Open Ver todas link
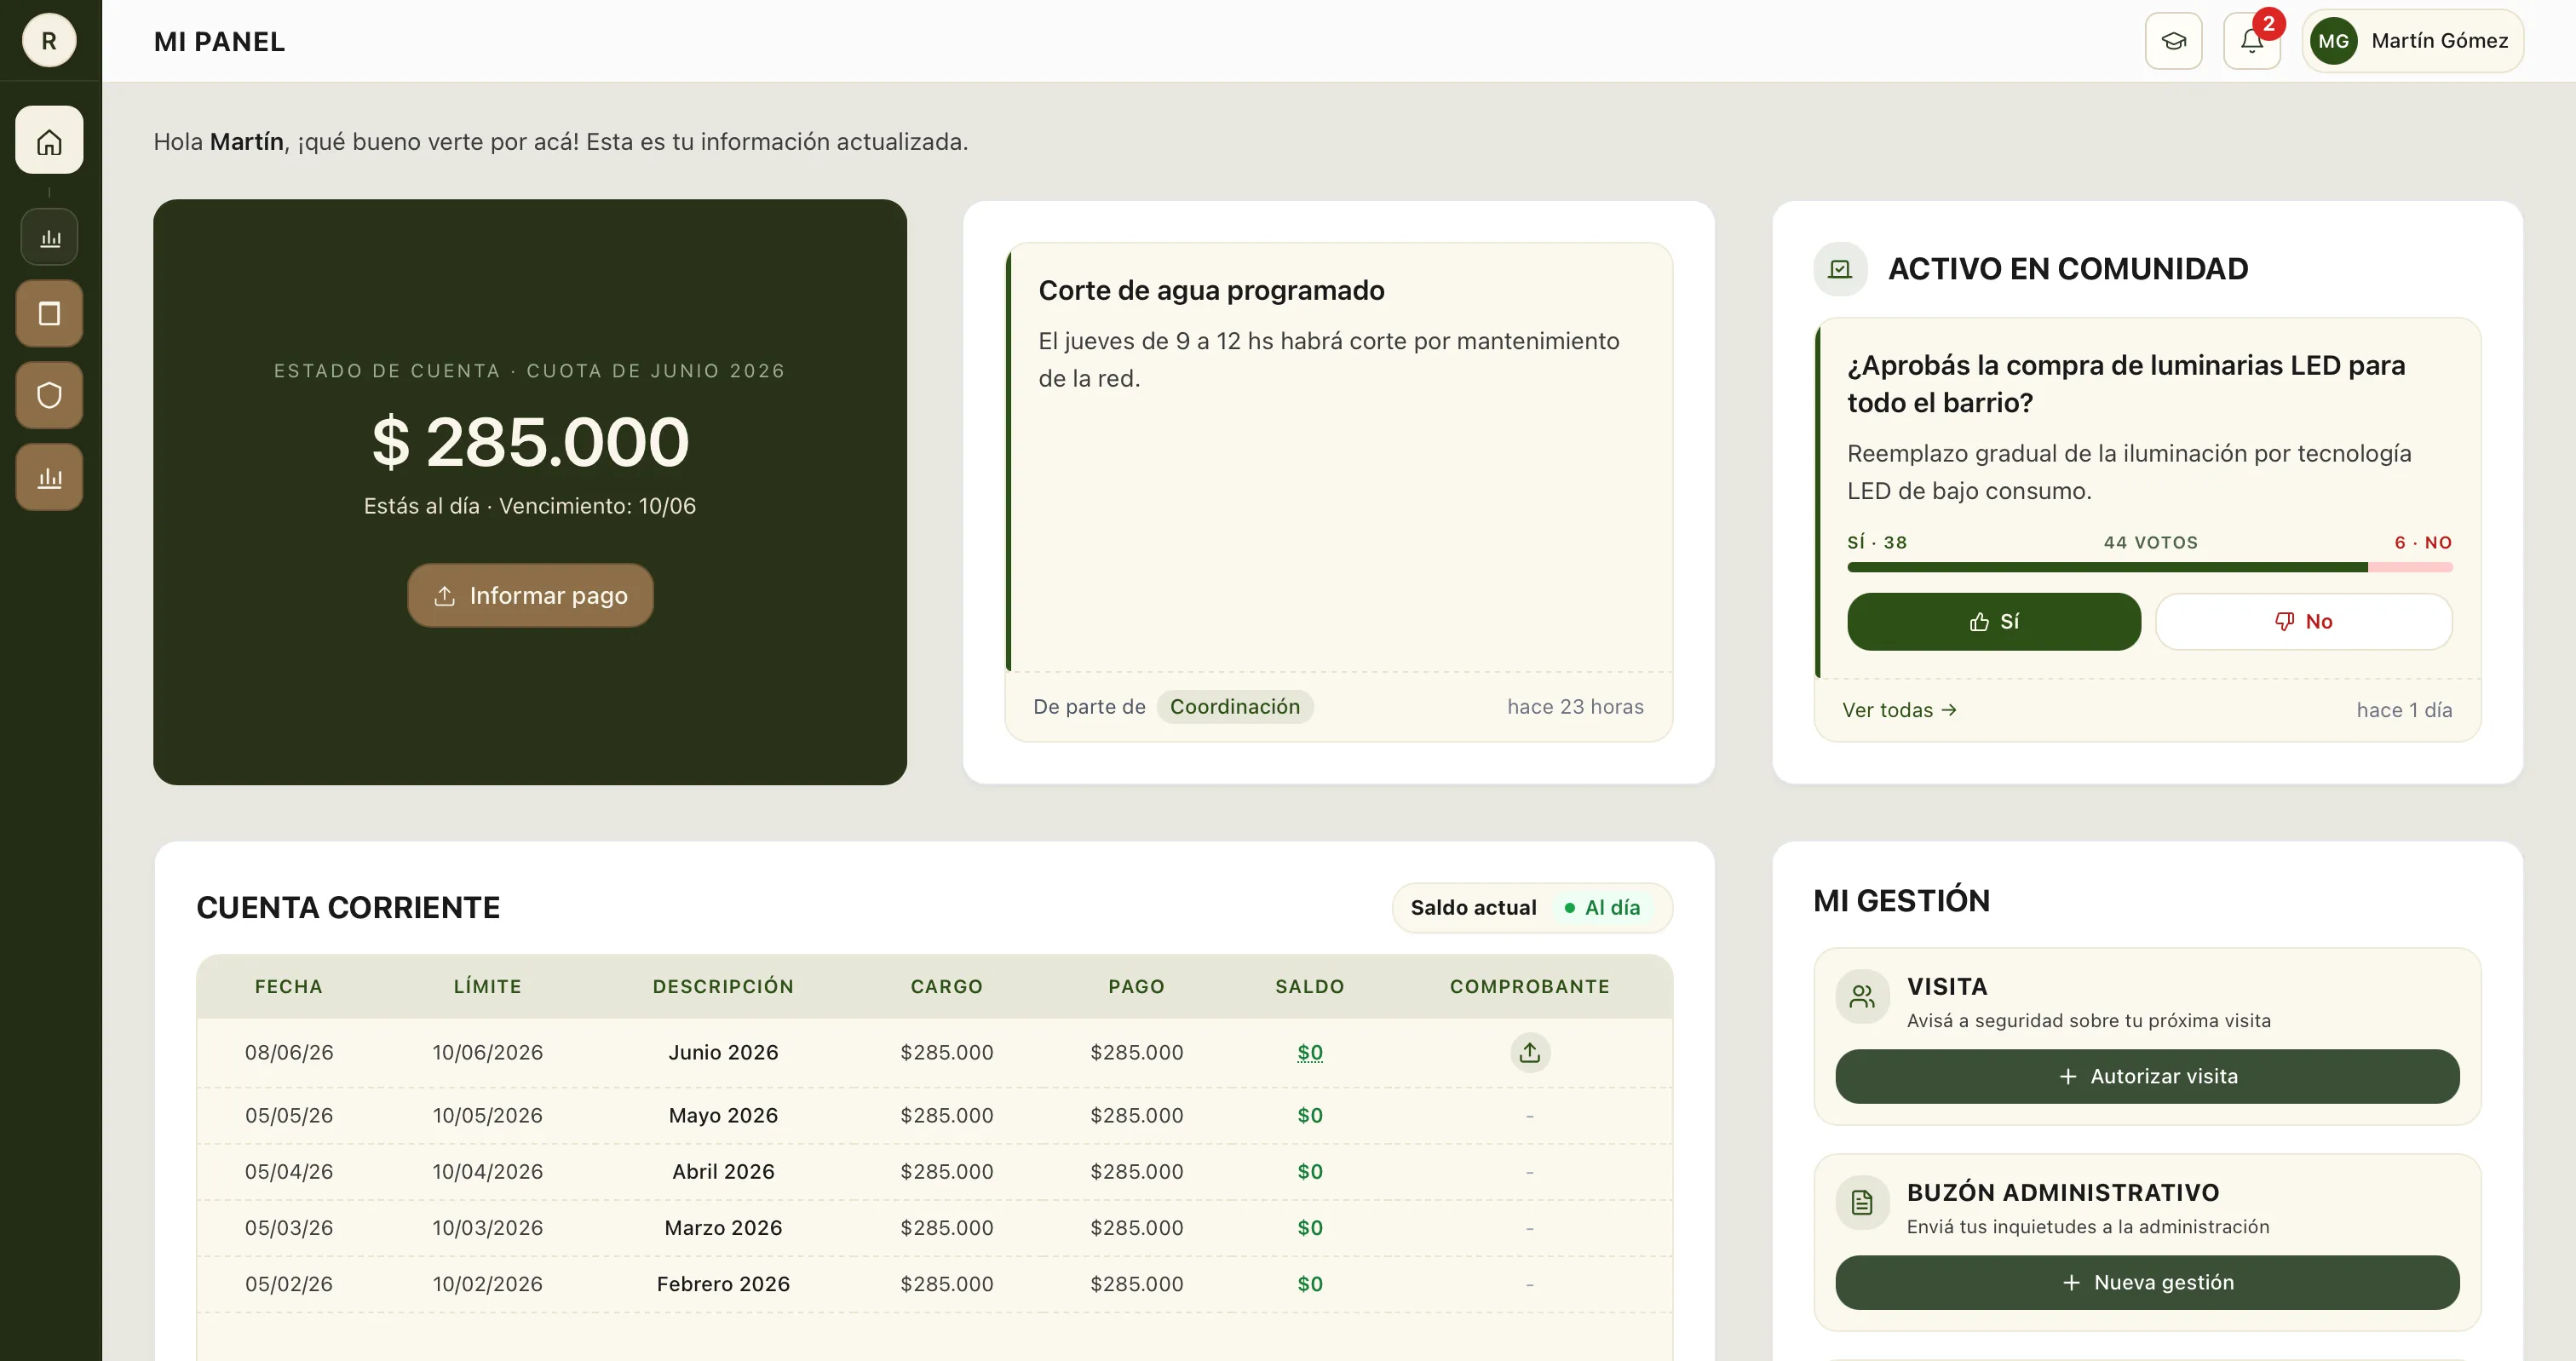Screen dimensions: 2576x1361 1899,710
